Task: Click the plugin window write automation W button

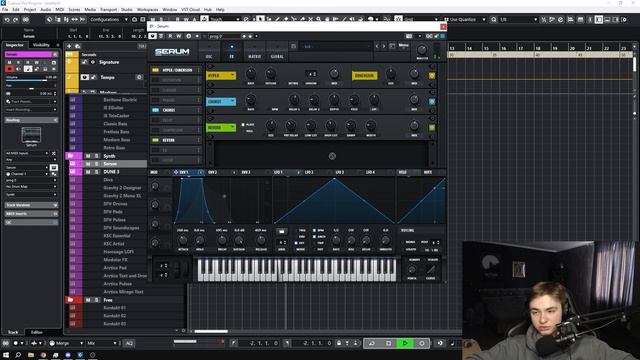Action: [x=178, y=36]
